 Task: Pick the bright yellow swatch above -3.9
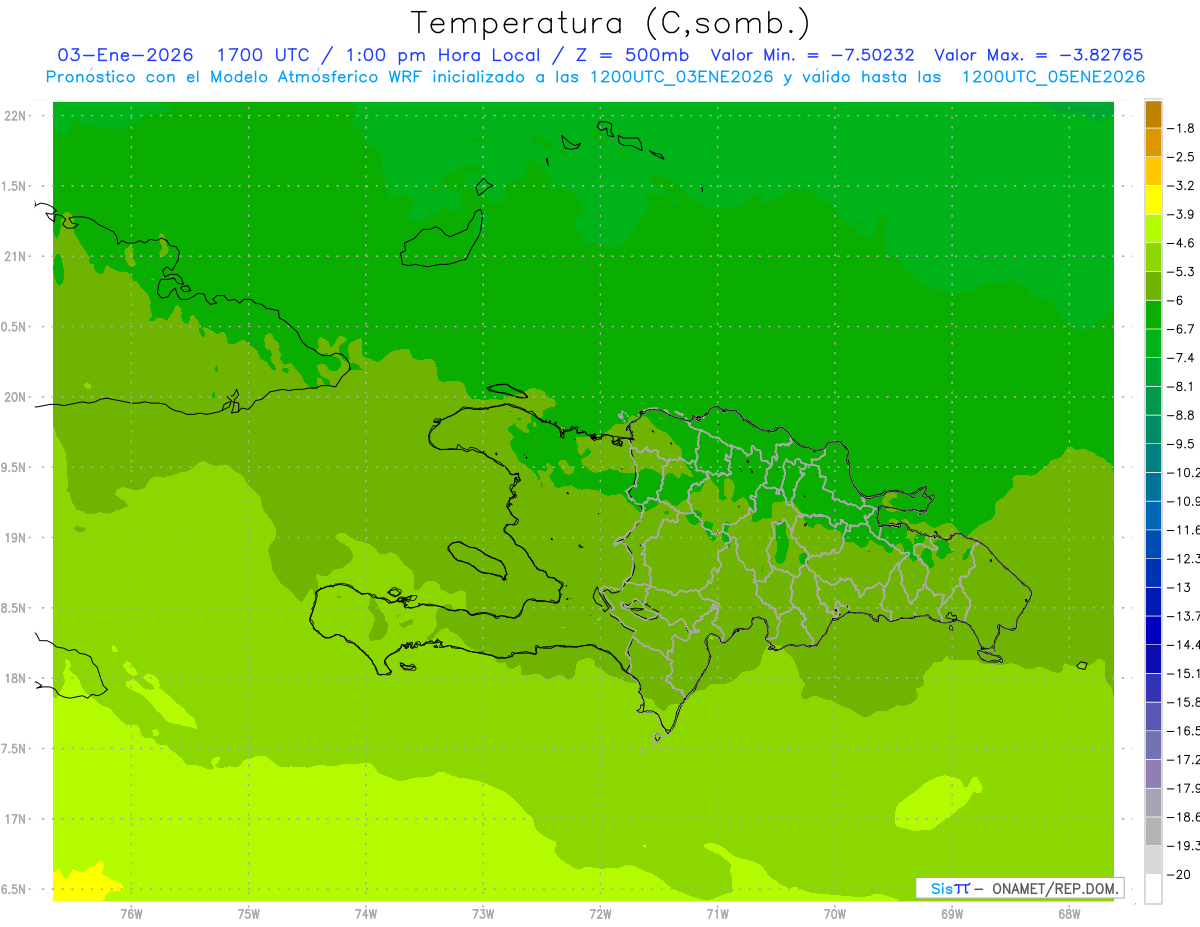[1153, 200]
